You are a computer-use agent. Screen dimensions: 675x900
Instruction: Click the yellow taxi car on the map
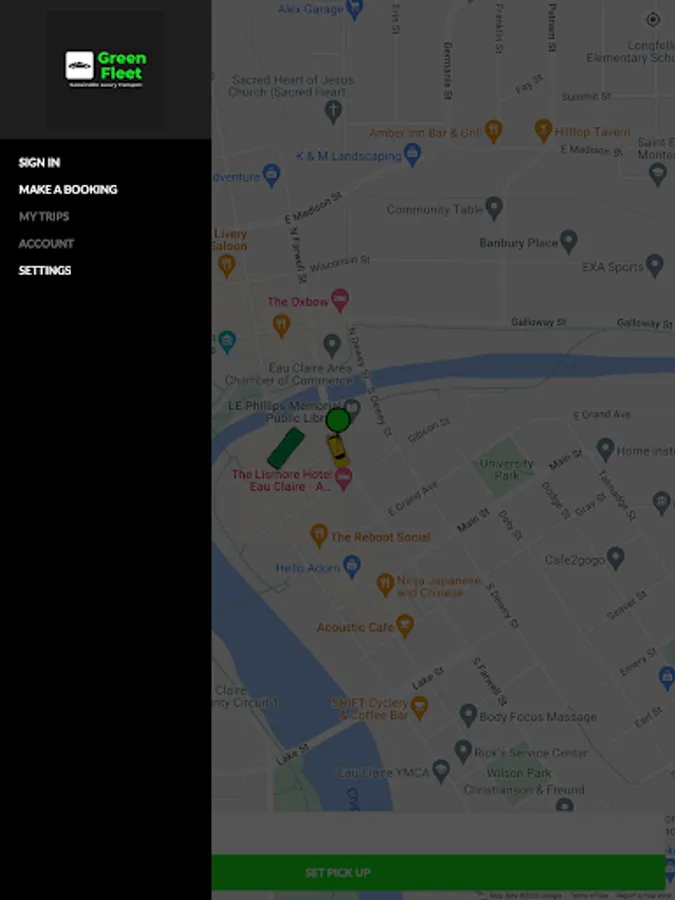tap(338, 451)
